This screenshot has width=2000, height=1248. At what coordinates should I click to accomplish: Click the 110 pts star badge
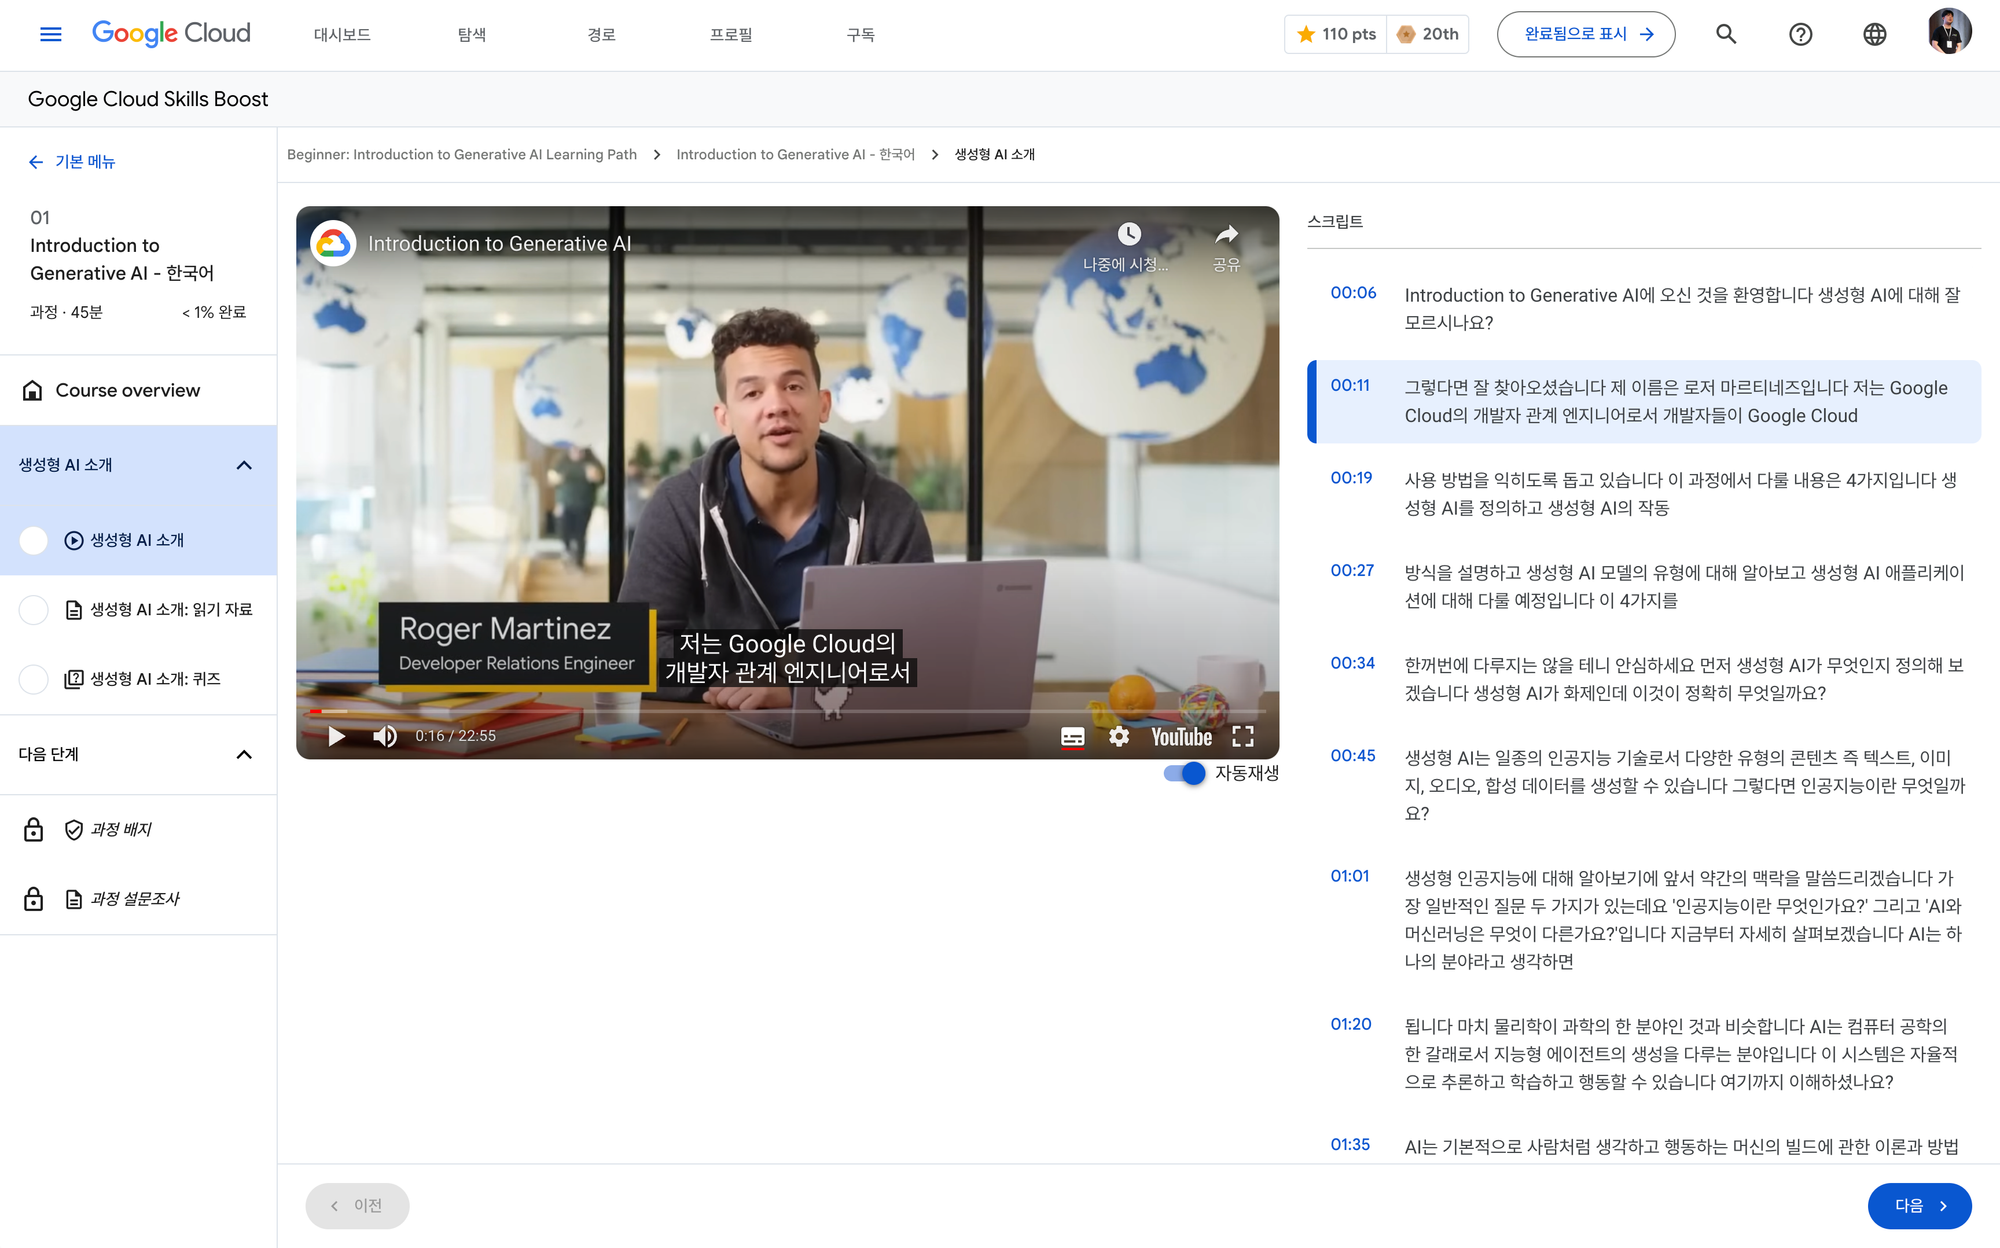(x=1336, y=34)
